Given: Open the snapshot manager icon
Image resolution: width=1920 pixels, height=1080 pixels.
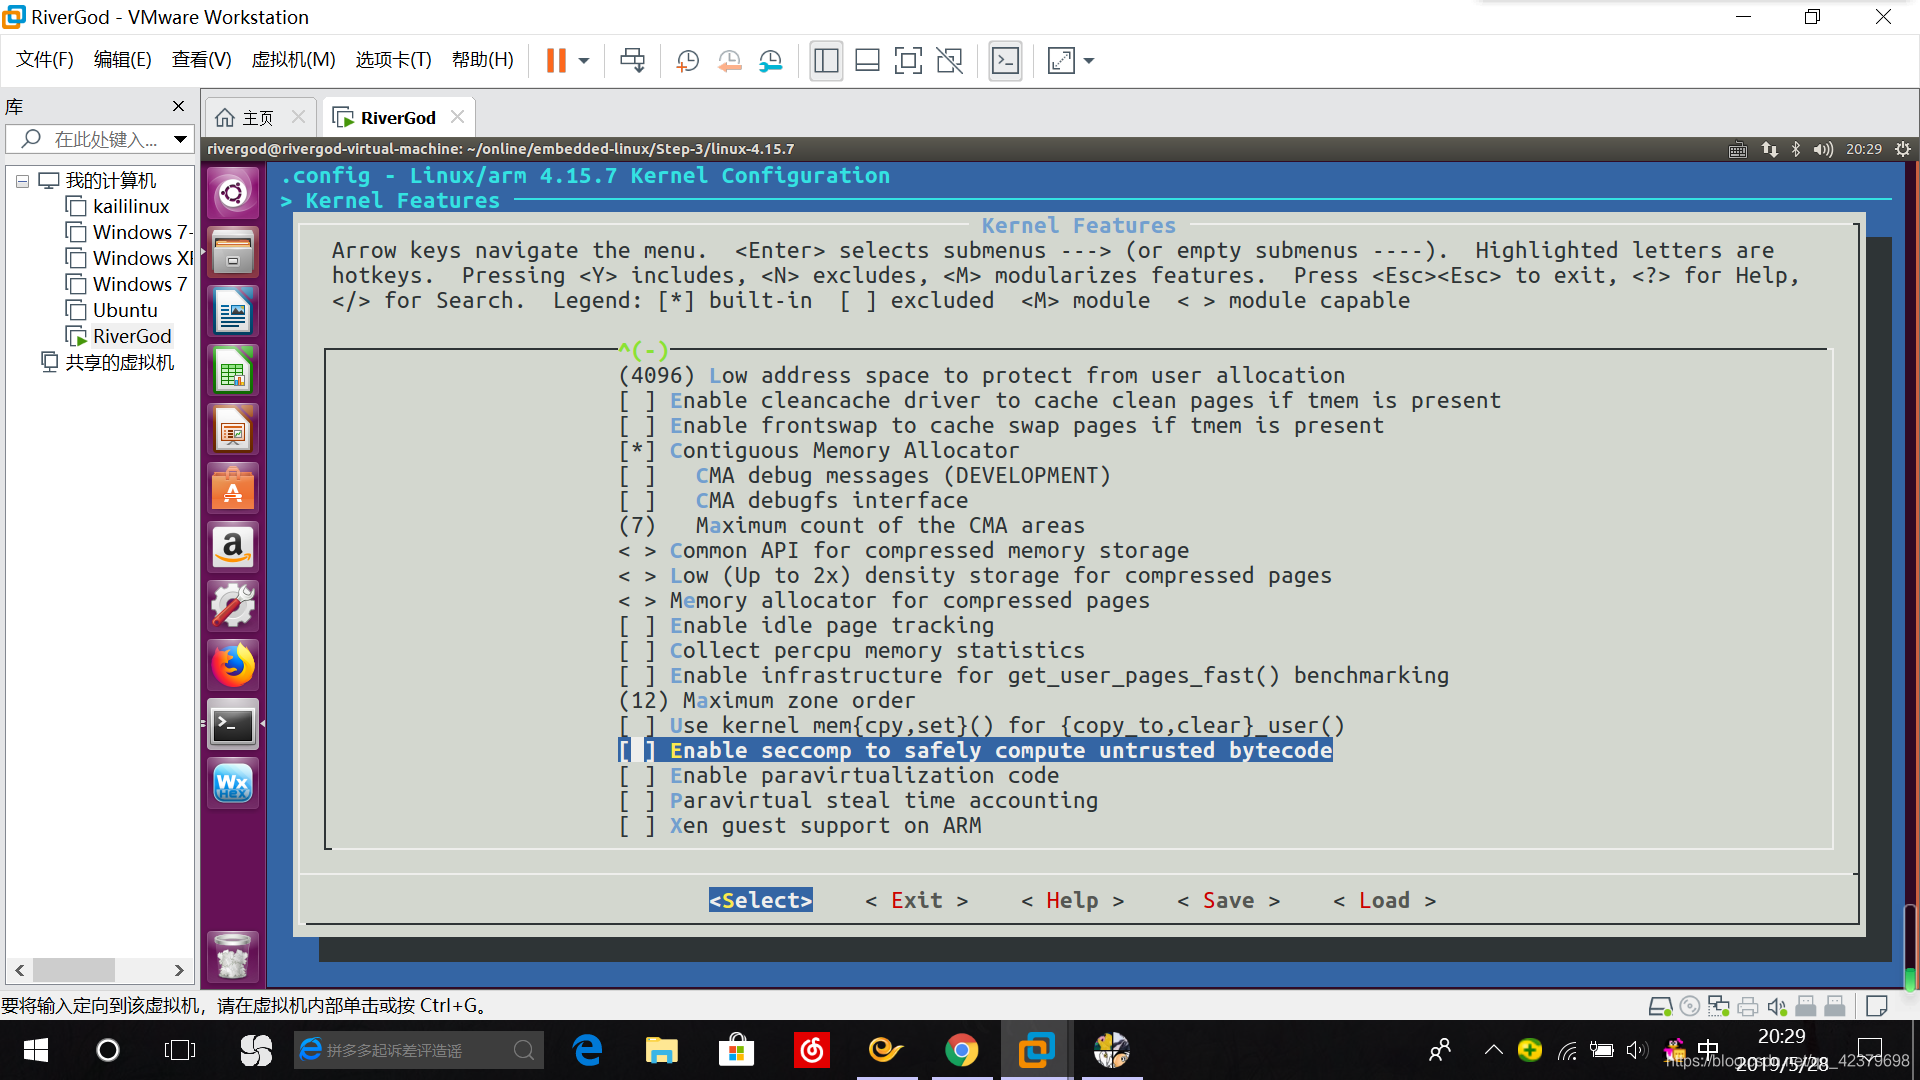Looking at the screenshot, I should click(x=770, y=61).
